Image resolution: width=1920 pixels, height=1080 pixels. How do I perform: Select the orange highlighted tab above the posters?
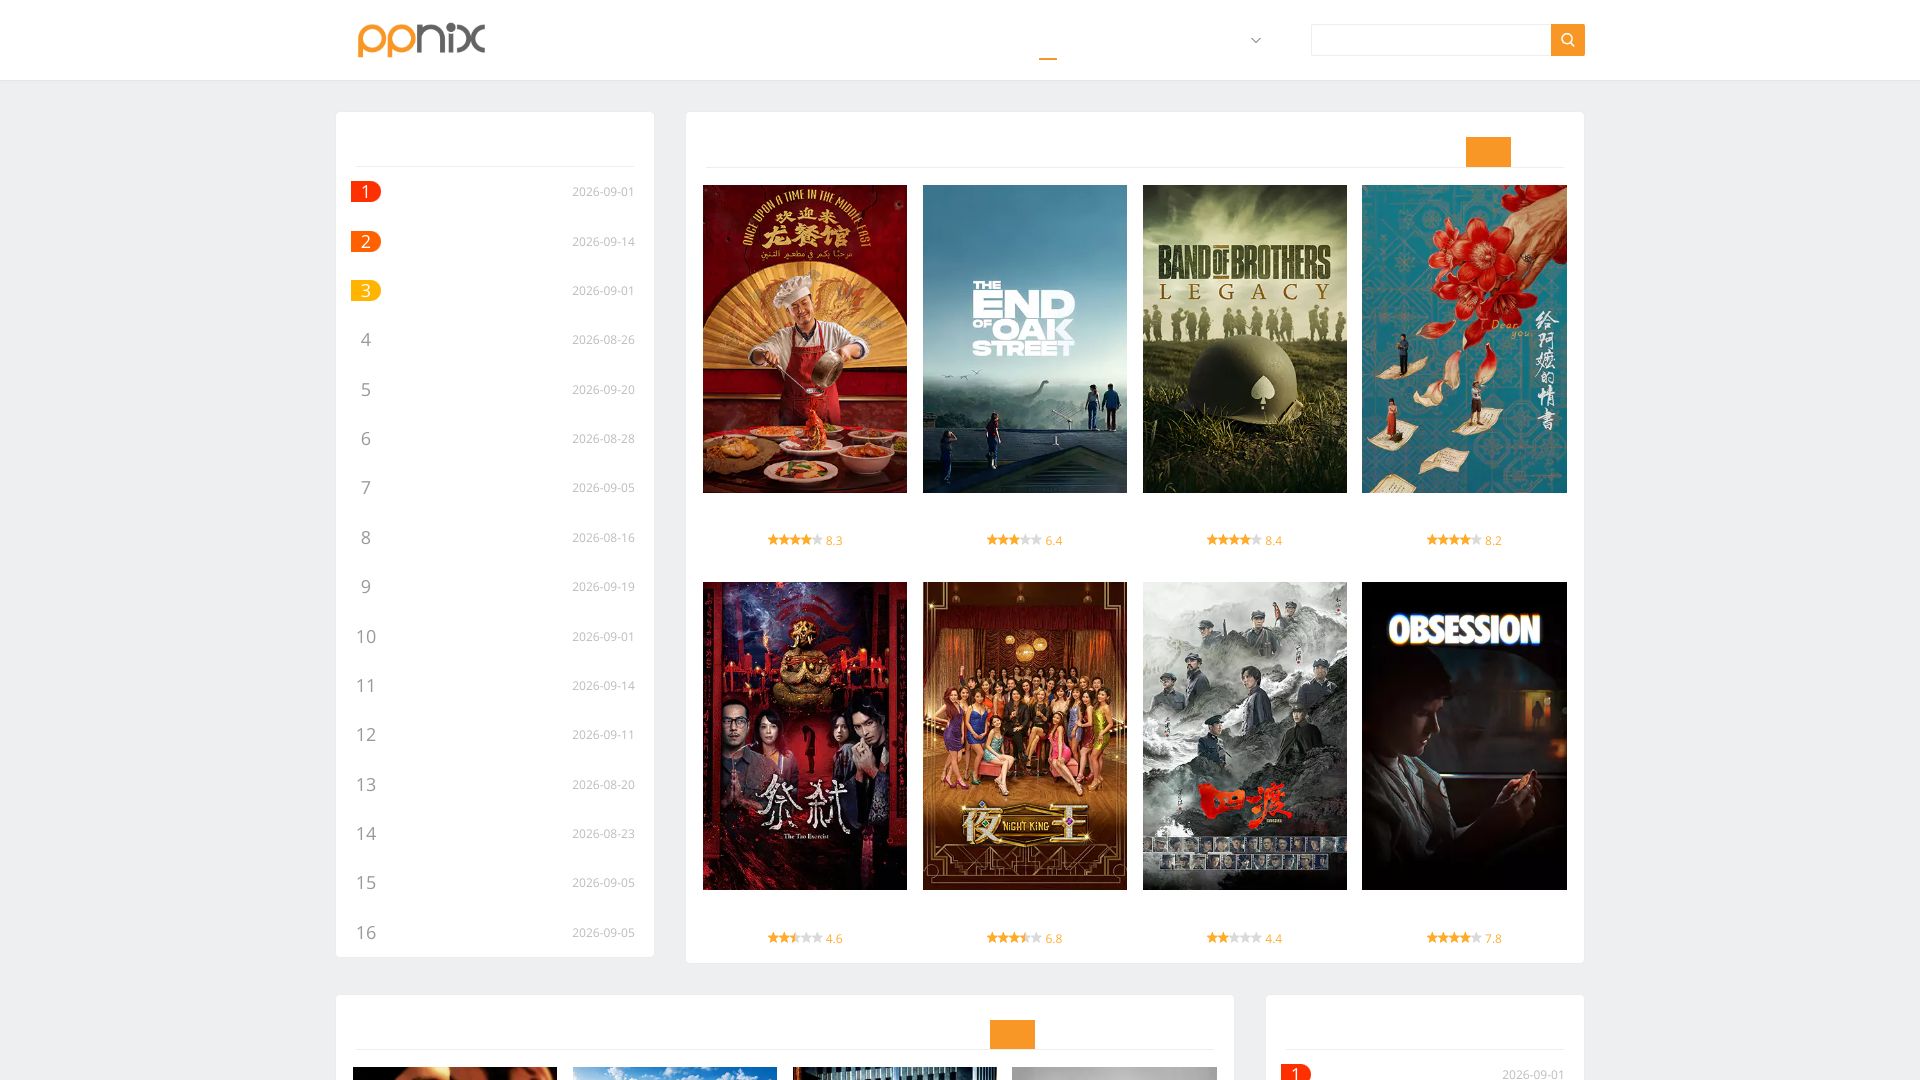1488,152
